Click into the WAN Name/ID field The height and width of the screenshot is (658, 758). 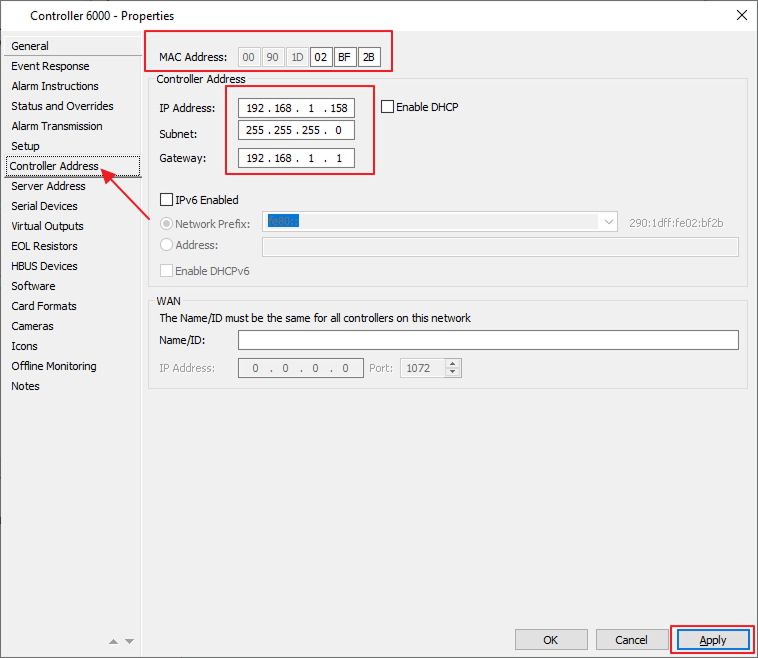pos(488,341)
